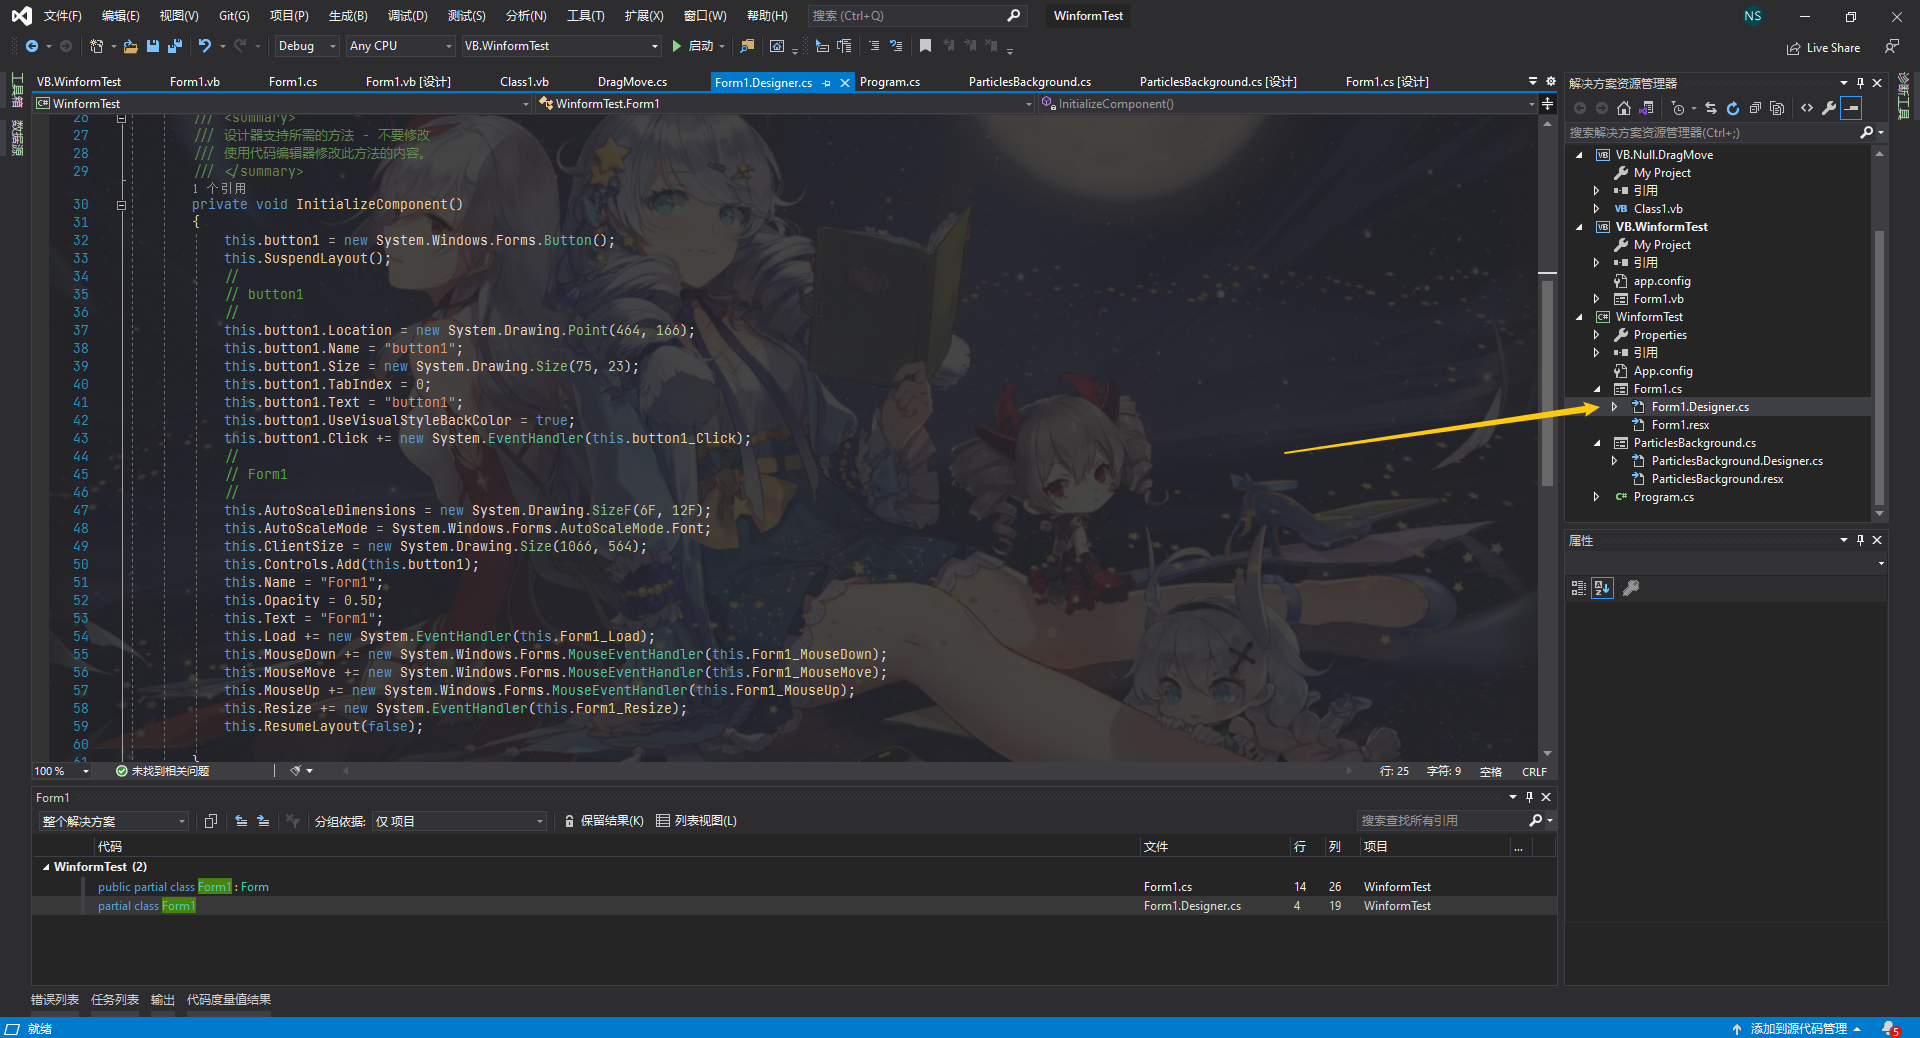Select the Properties window Alphabetical sort icon
The height and width of the screenshot is (1038, 1920).
(x=1603, y=588)
